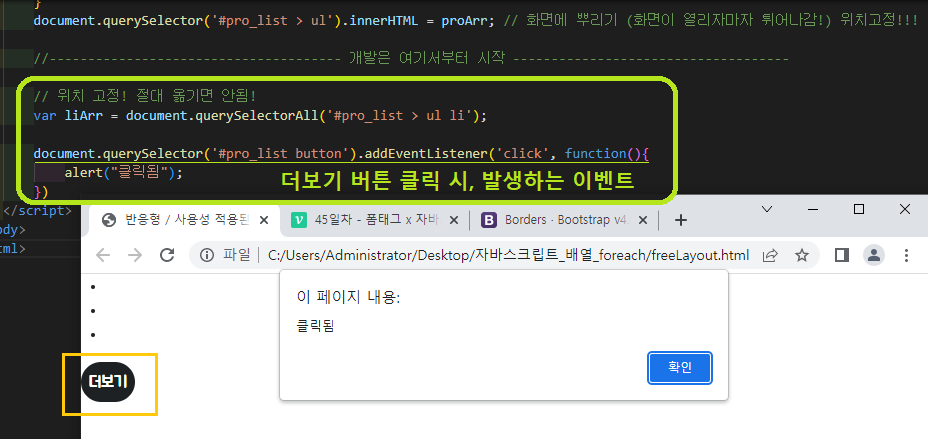Viewport: 928px width, 439px height.
Task: Click the '개발은 여기서부터 시작' comment
Action: (427, 59)
